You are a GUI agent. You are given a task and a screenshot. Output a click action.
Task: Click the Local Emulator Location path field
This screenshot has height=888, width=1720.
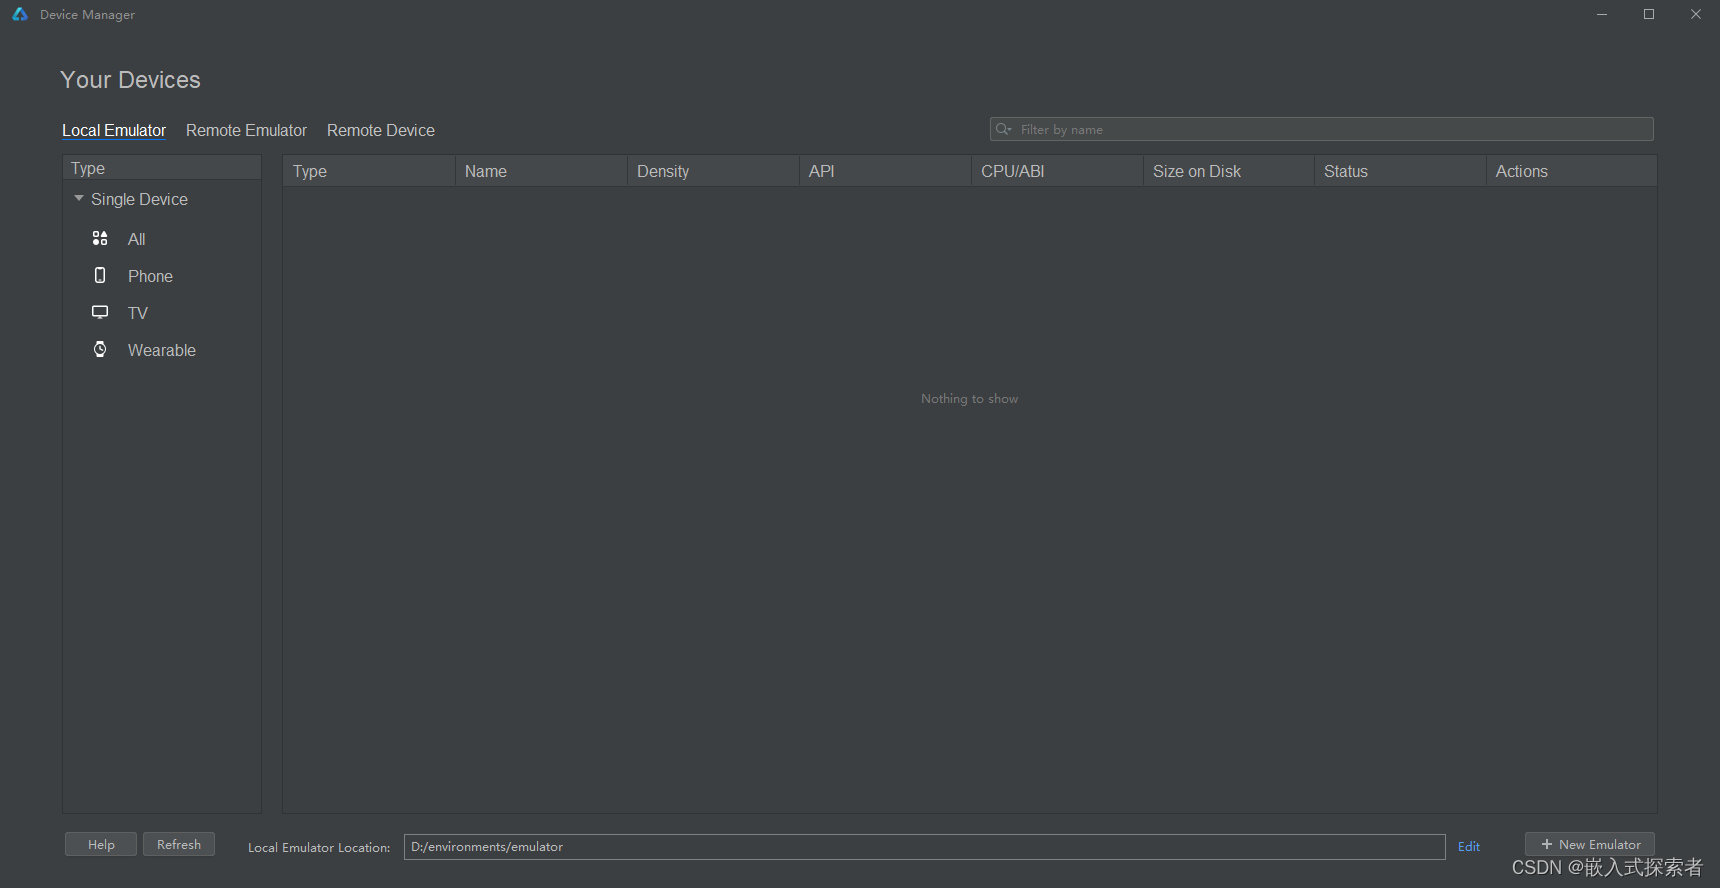click(x=925, y=846)
